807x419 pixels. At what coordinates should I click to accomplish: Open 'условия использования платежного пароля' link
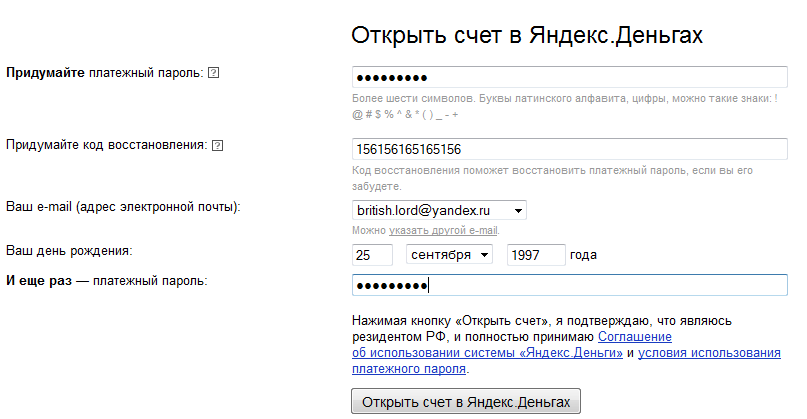(x=708, y=354)
